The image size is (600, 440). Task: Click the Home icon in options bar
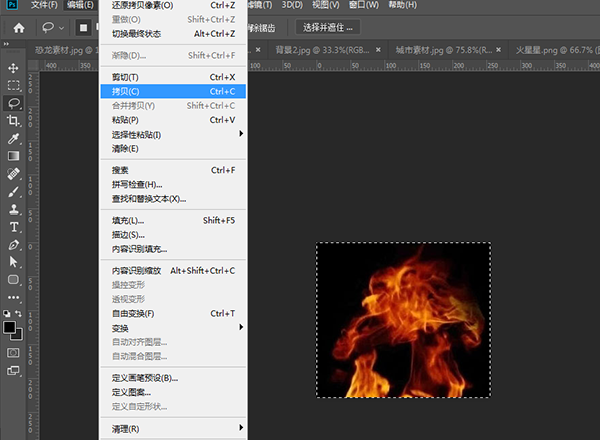pyautogui.click(x=18, y=27)
